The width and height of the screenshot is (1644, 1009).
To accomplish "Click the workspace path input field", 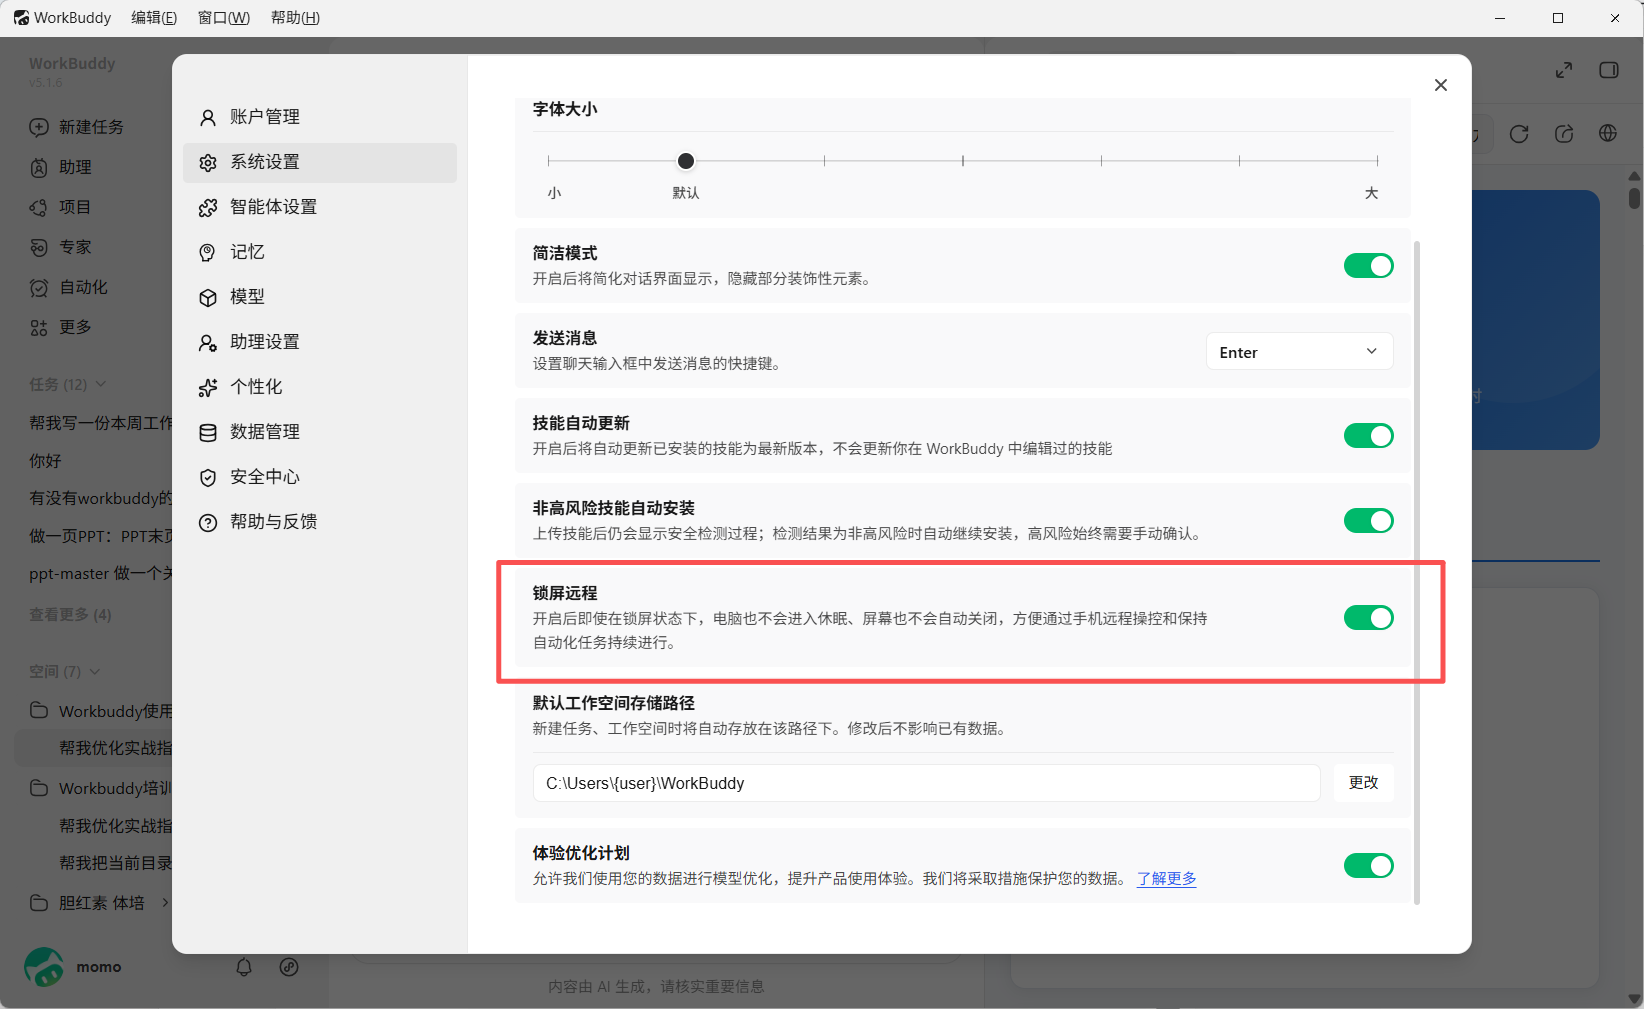I will pos(926,783).
